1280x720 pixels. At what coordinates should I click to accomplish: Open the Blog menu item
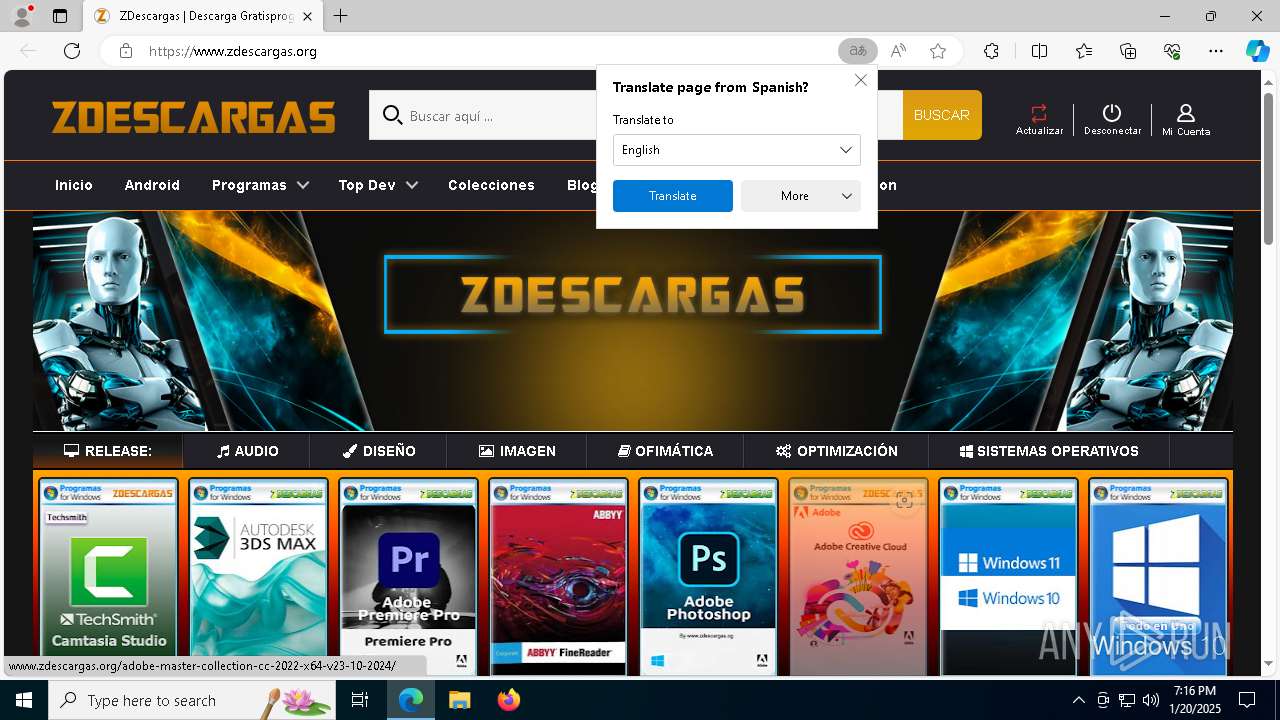[x=582, y=185]
